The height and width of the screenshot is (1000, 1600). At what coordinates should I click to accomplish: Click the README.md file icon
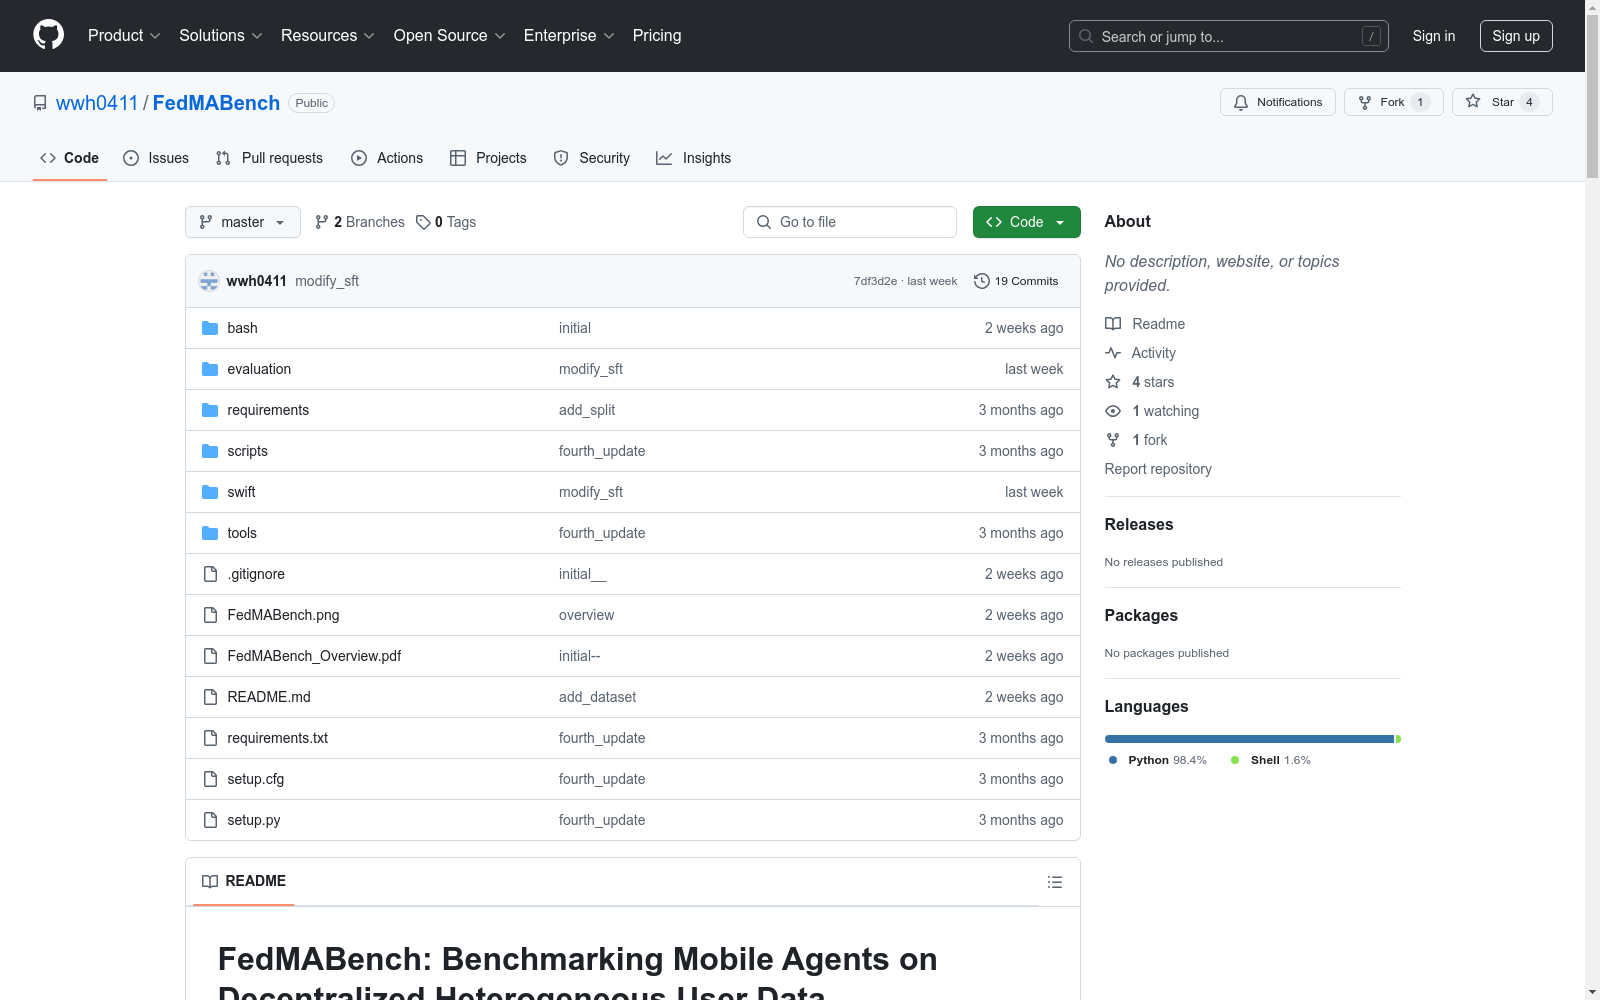(x=210, y=697)
